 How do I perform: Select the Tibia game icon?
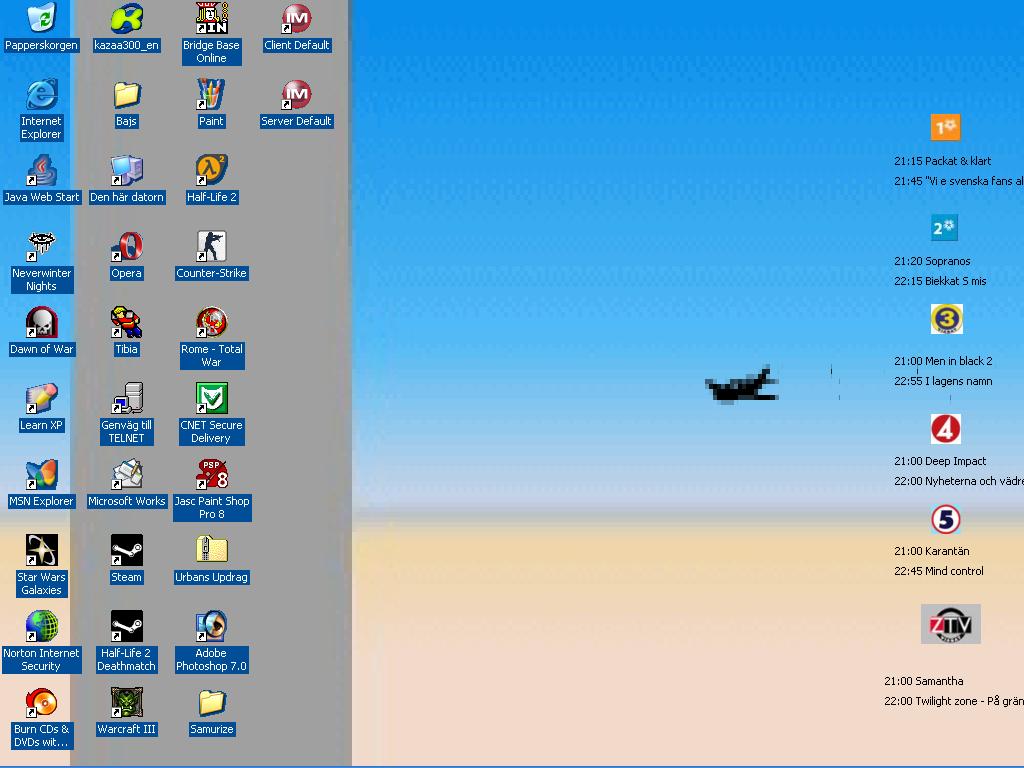coord(127,322)
